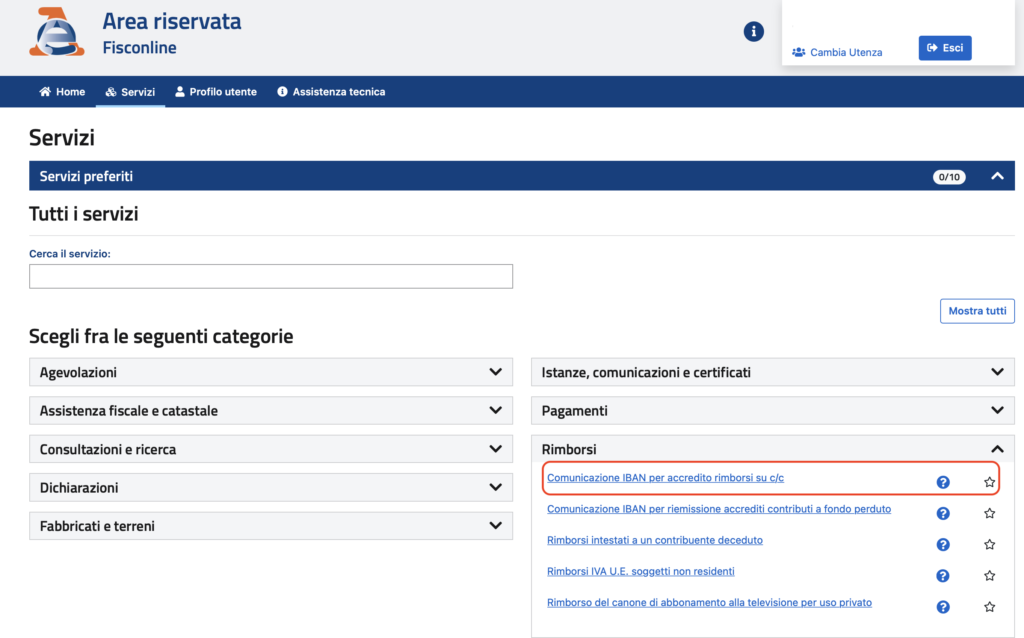Click the Mostra tutti button

click(977, 311)
